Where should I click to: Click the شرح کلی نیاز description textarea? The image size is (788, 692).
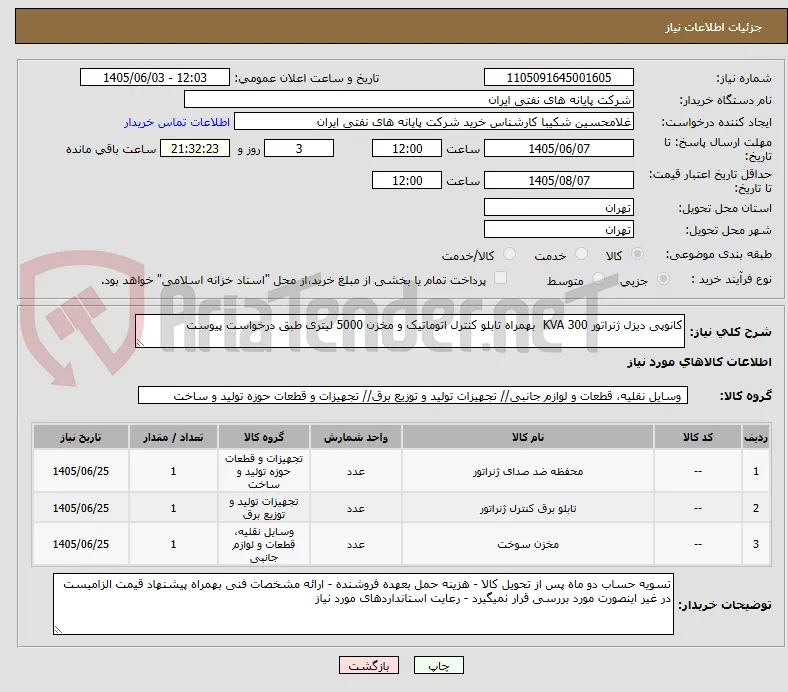[x=410, y=331]
